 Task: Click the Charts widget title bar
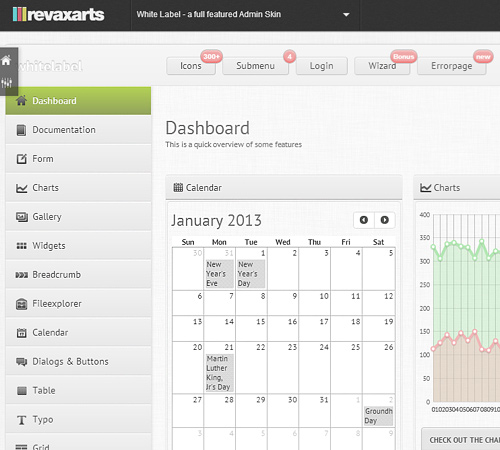pos(457,188)
